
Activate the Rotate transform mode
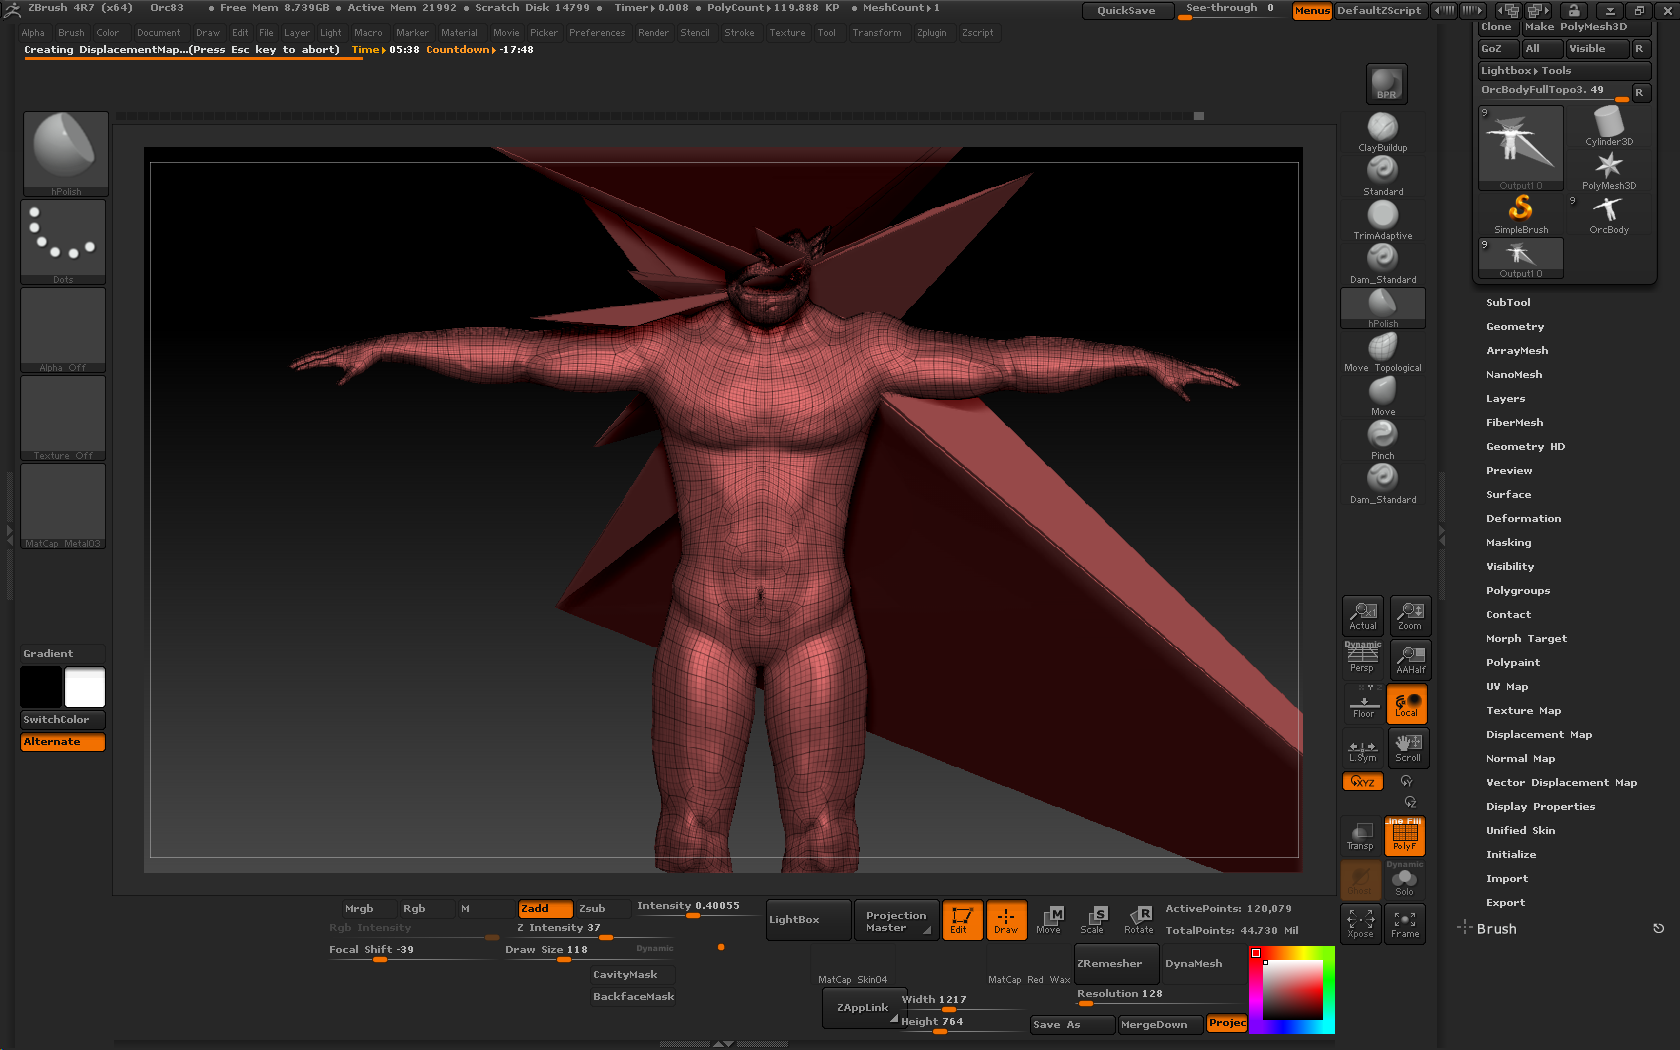pyautogui.click(x=1139, y=920)
